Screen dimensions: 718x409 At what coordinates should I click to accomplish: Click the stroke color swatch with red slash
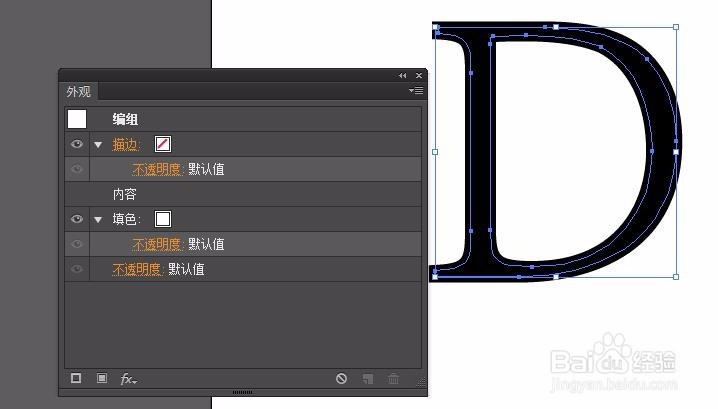coord(163,144)
